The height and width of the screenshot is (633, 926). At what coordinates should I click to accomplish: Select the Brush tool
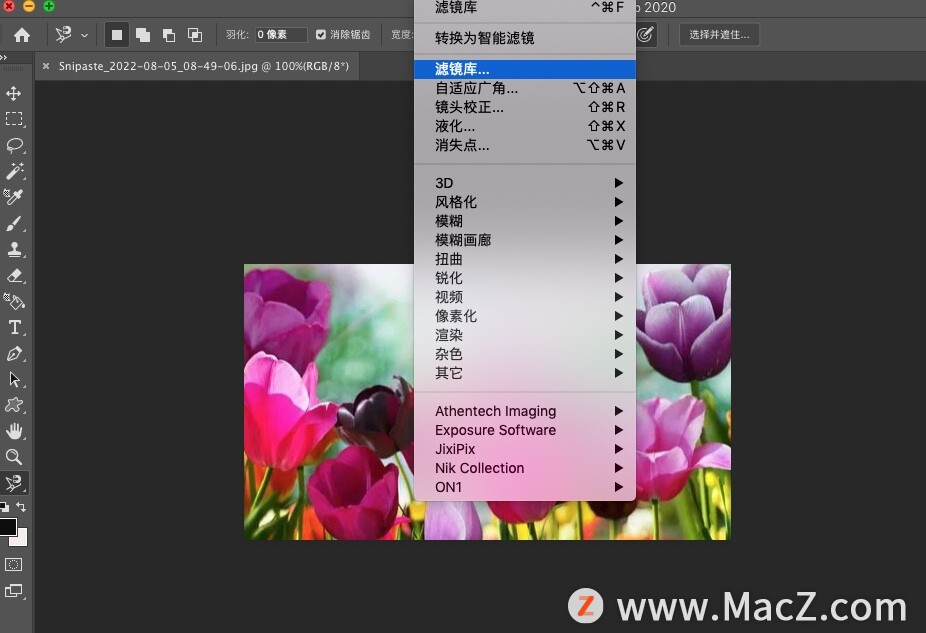[x=14, y=223]
